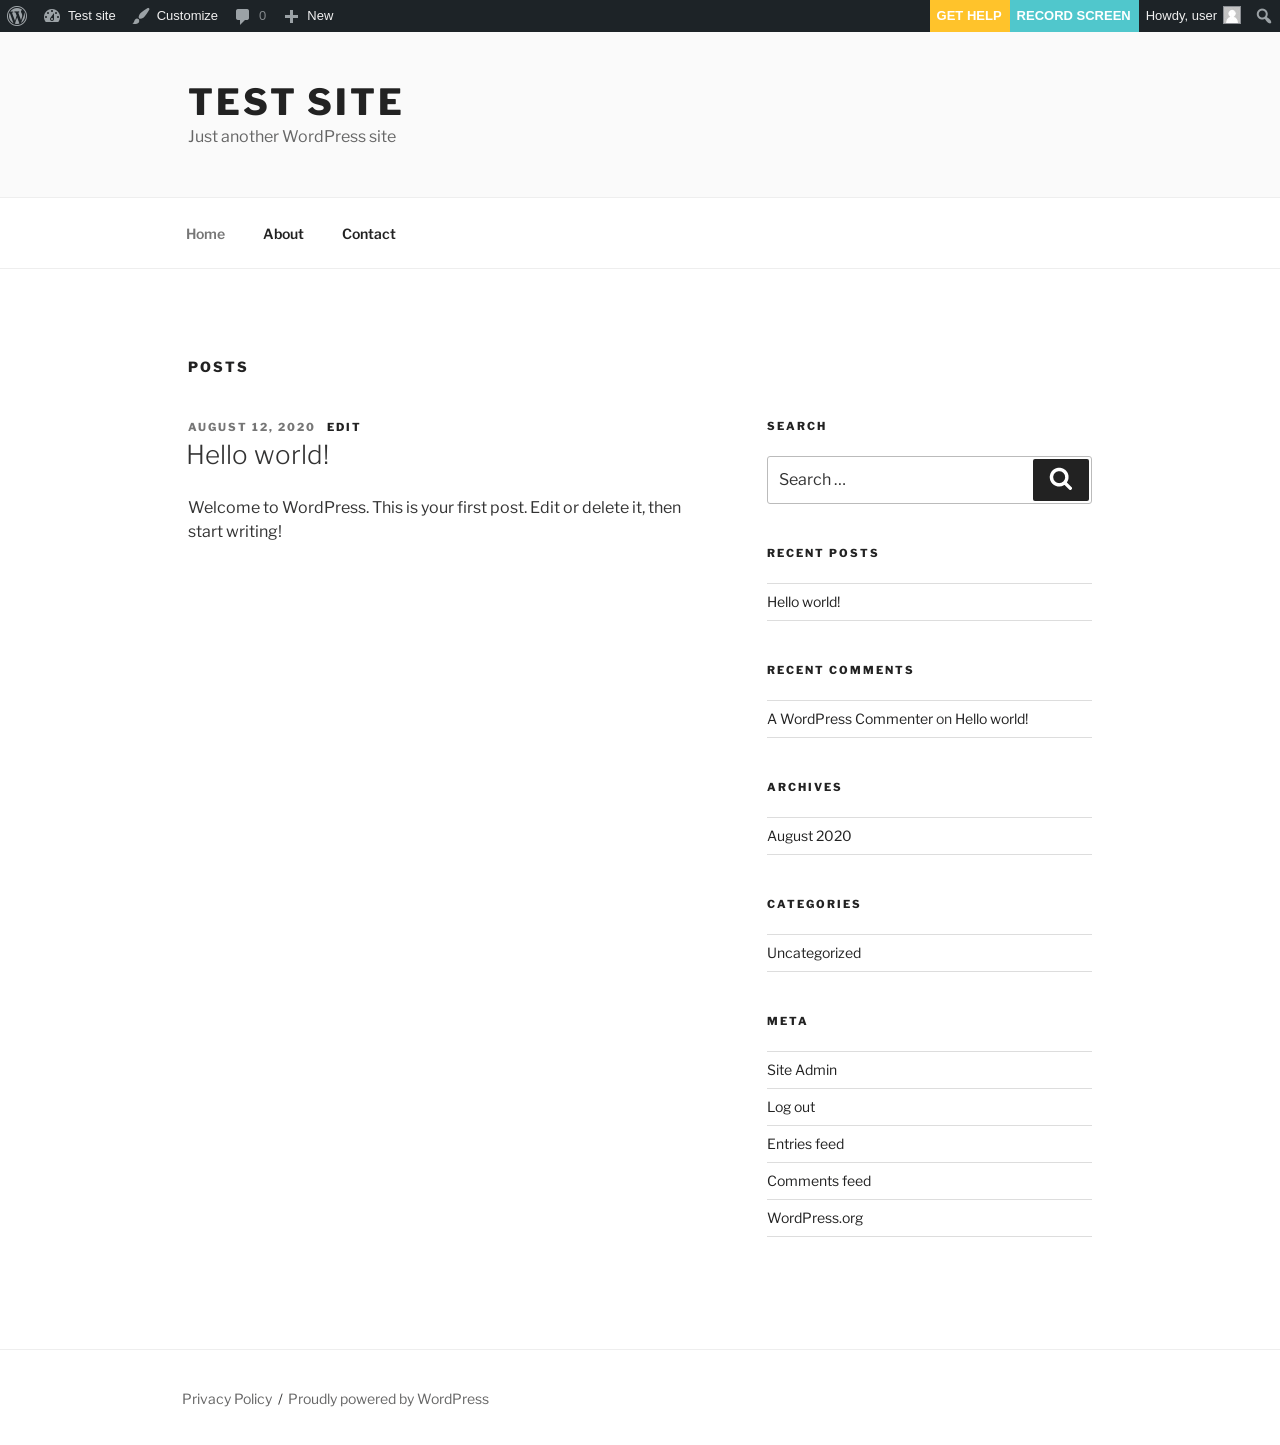Click the Customize paintbrush icon
The width and height of the screenshot is (1280, 1445).
(x=141, y=16)
